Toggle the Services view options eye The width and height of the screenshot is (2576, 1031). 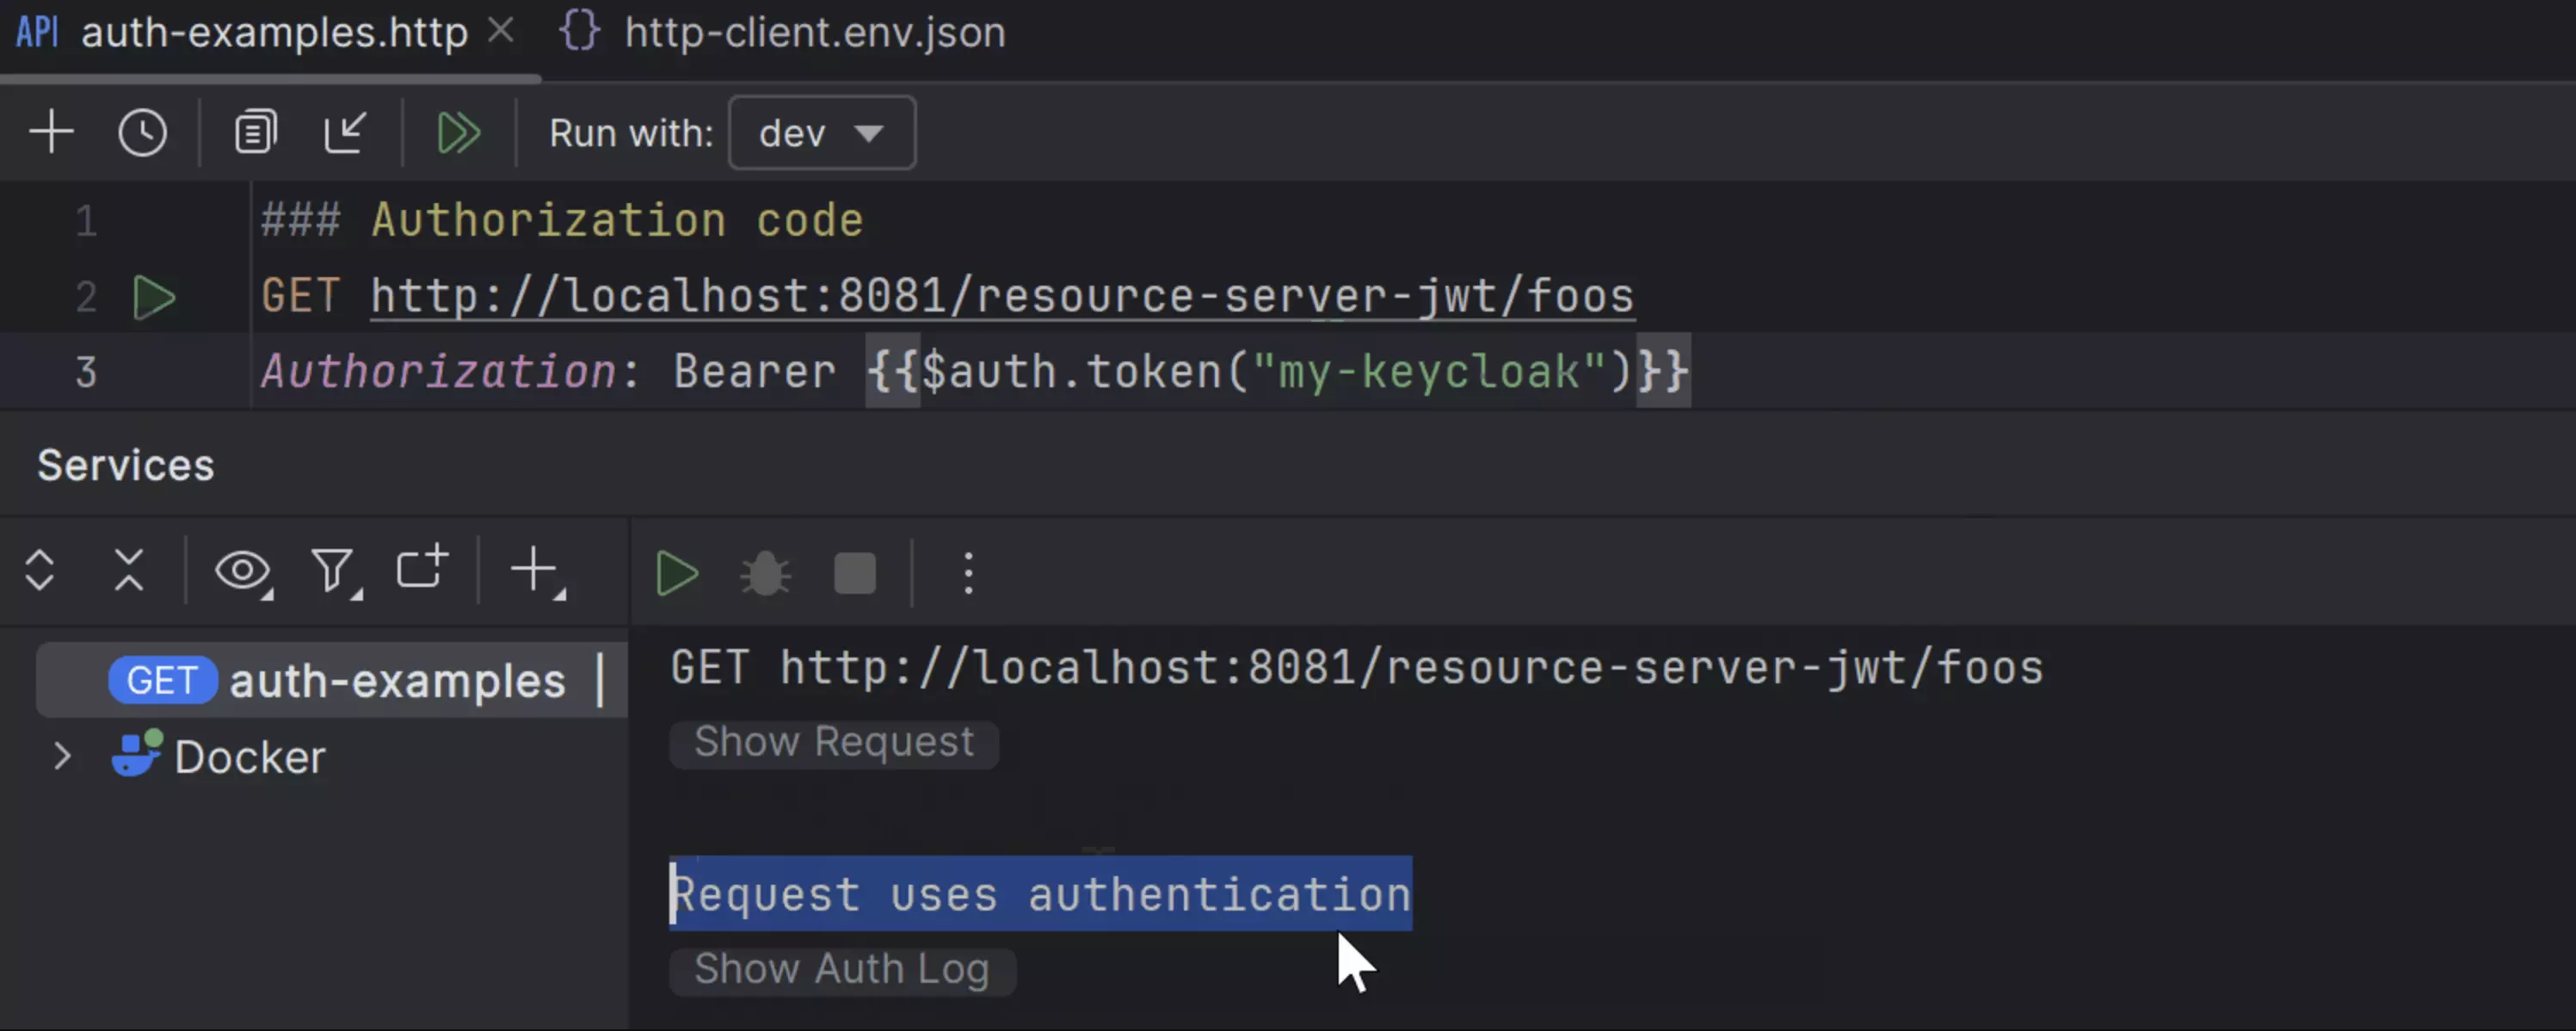click(x=243, y=571)
